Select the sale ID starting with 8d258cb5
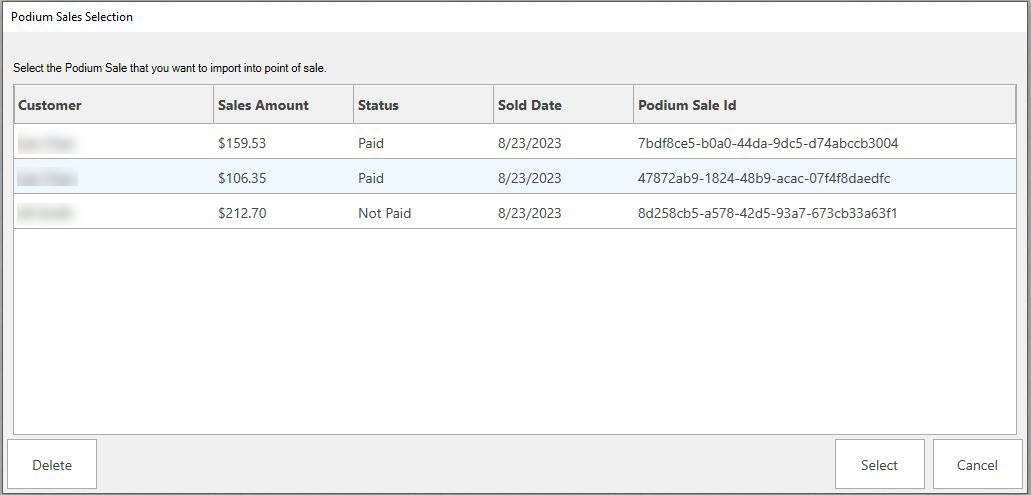 click(767, 213)
